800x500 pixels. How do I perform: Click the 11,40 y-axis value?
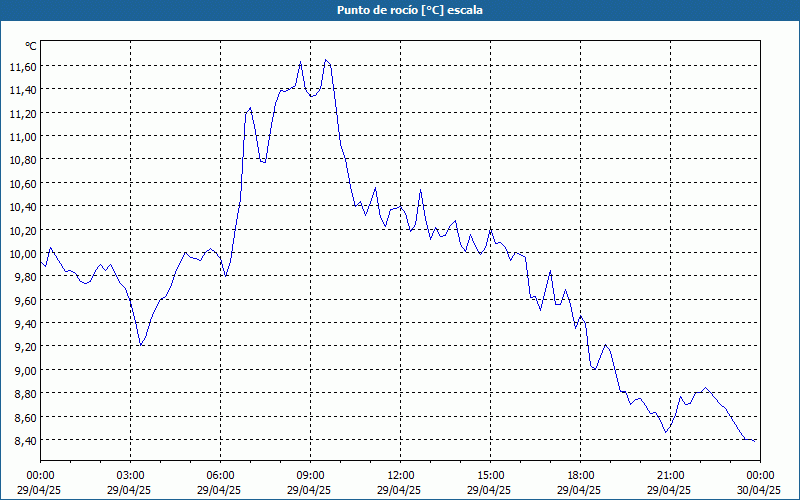(x=23, y=90)
